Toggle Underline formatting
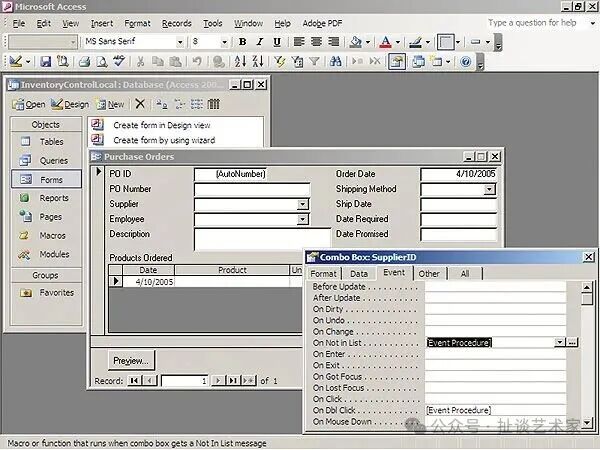Screen dimensions: 600x450 click(277, 42)
